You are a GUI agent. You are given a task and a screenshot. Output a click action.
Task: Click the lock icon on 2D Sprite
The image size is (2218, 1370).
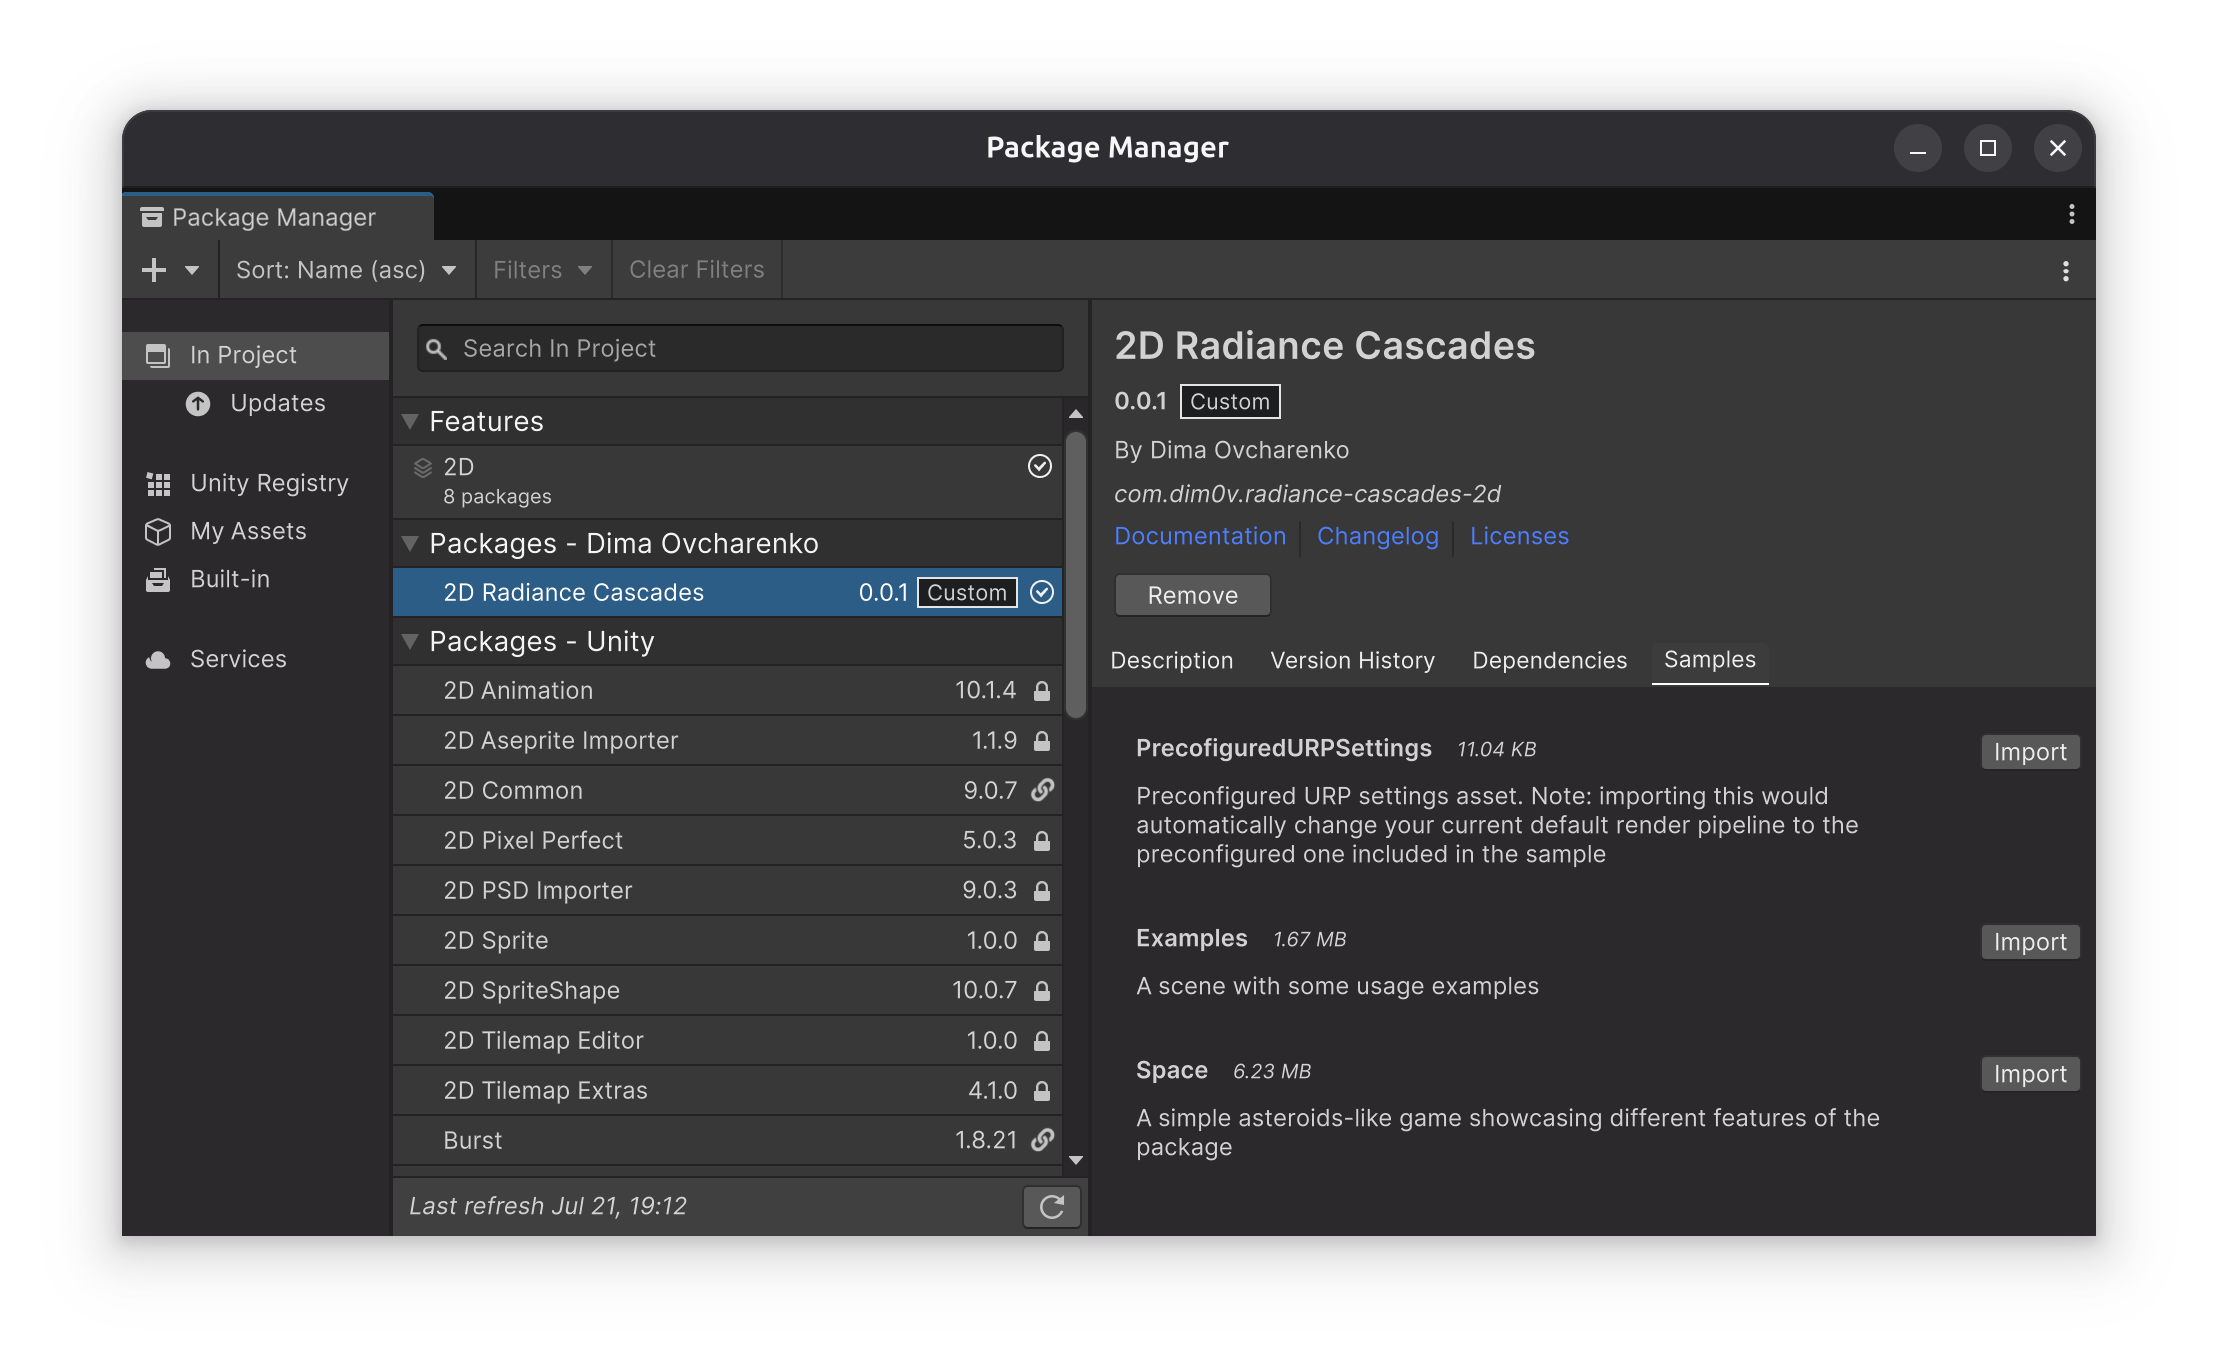[x=1042, y=941]
